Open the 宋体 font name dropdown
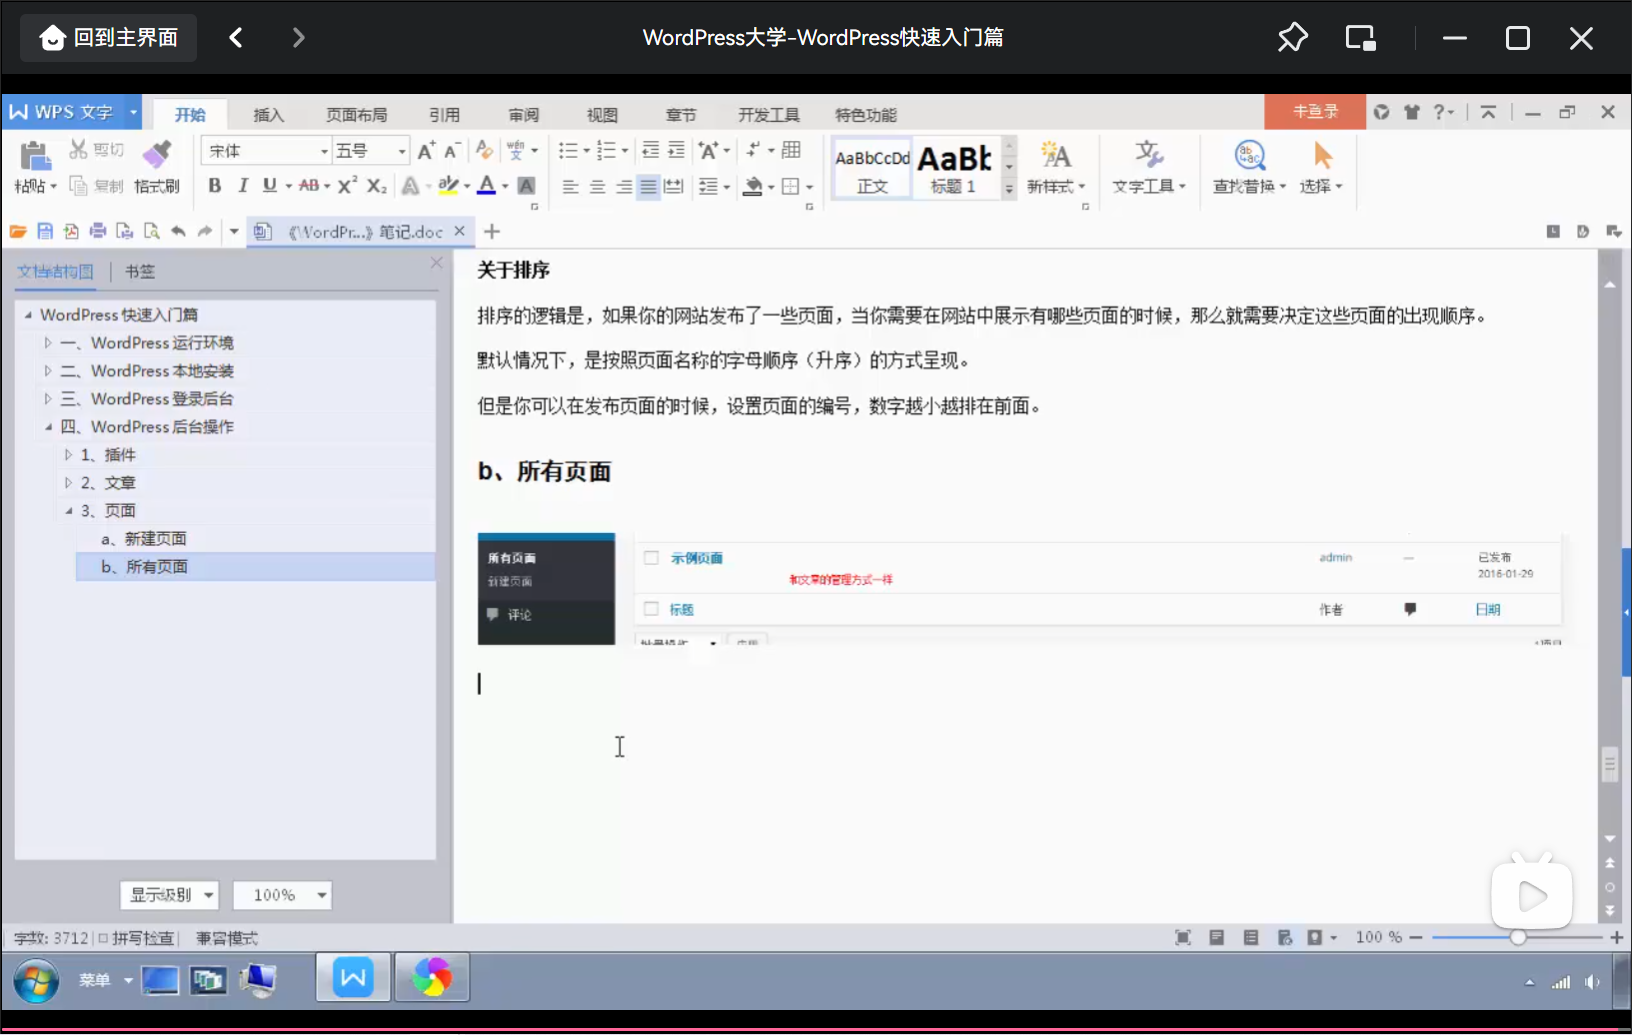The width and height of the screenshot is (1632, 1035). [324, 151]
